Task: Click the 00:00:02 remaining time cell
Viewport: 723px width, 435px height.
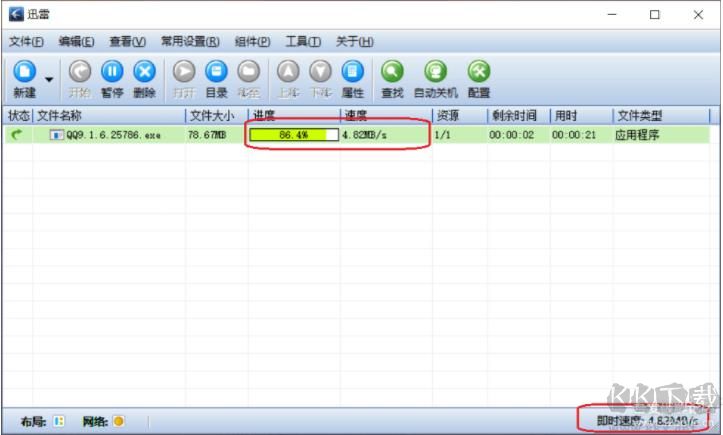Action: tap(511, 135)
